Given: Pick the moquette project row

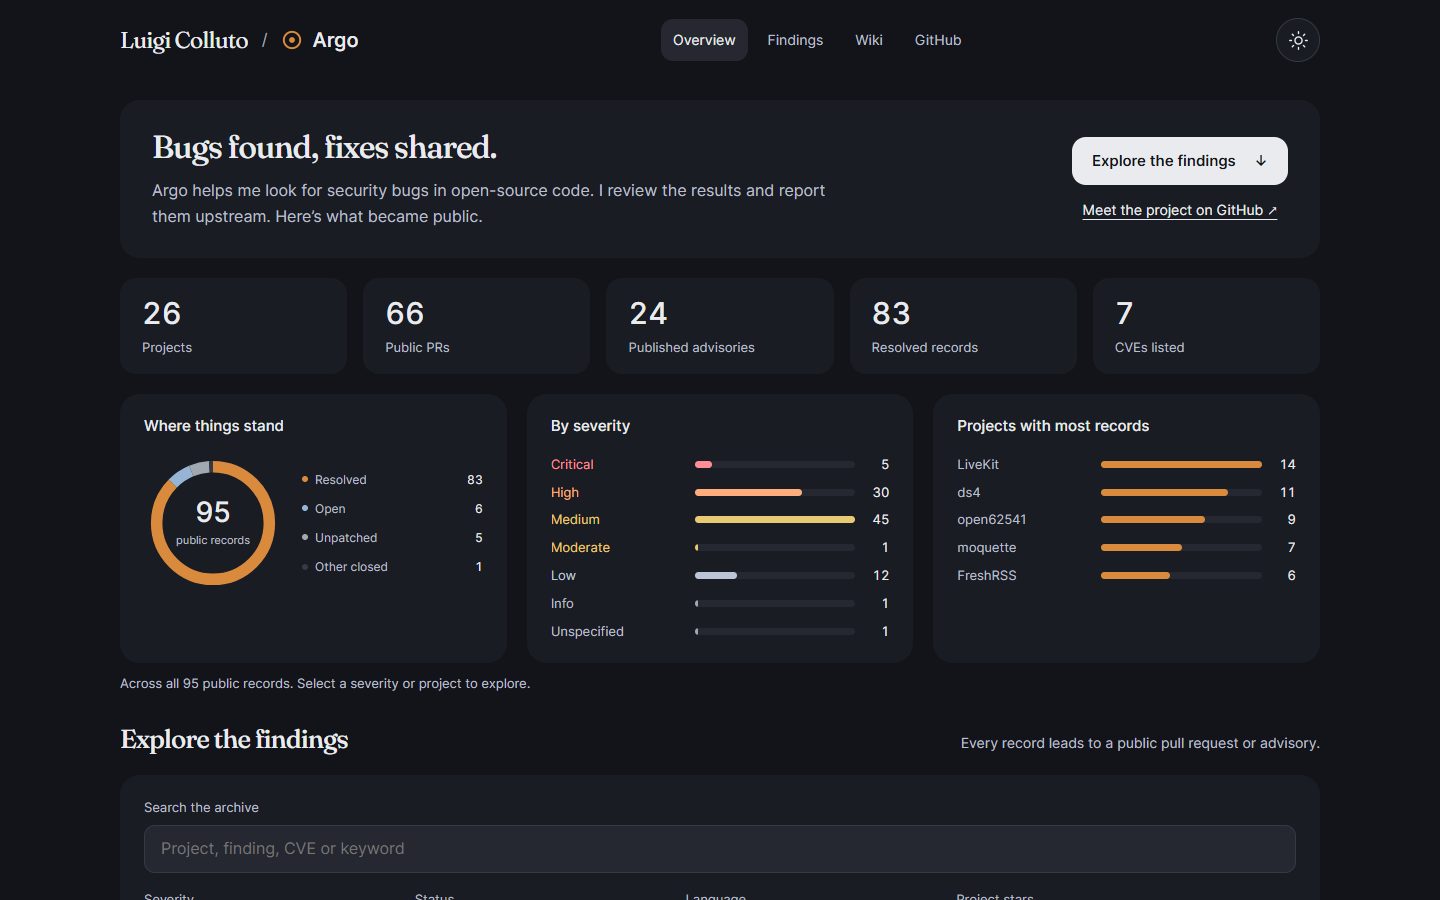Looking at the screenshot, I should coord(1126,547).
